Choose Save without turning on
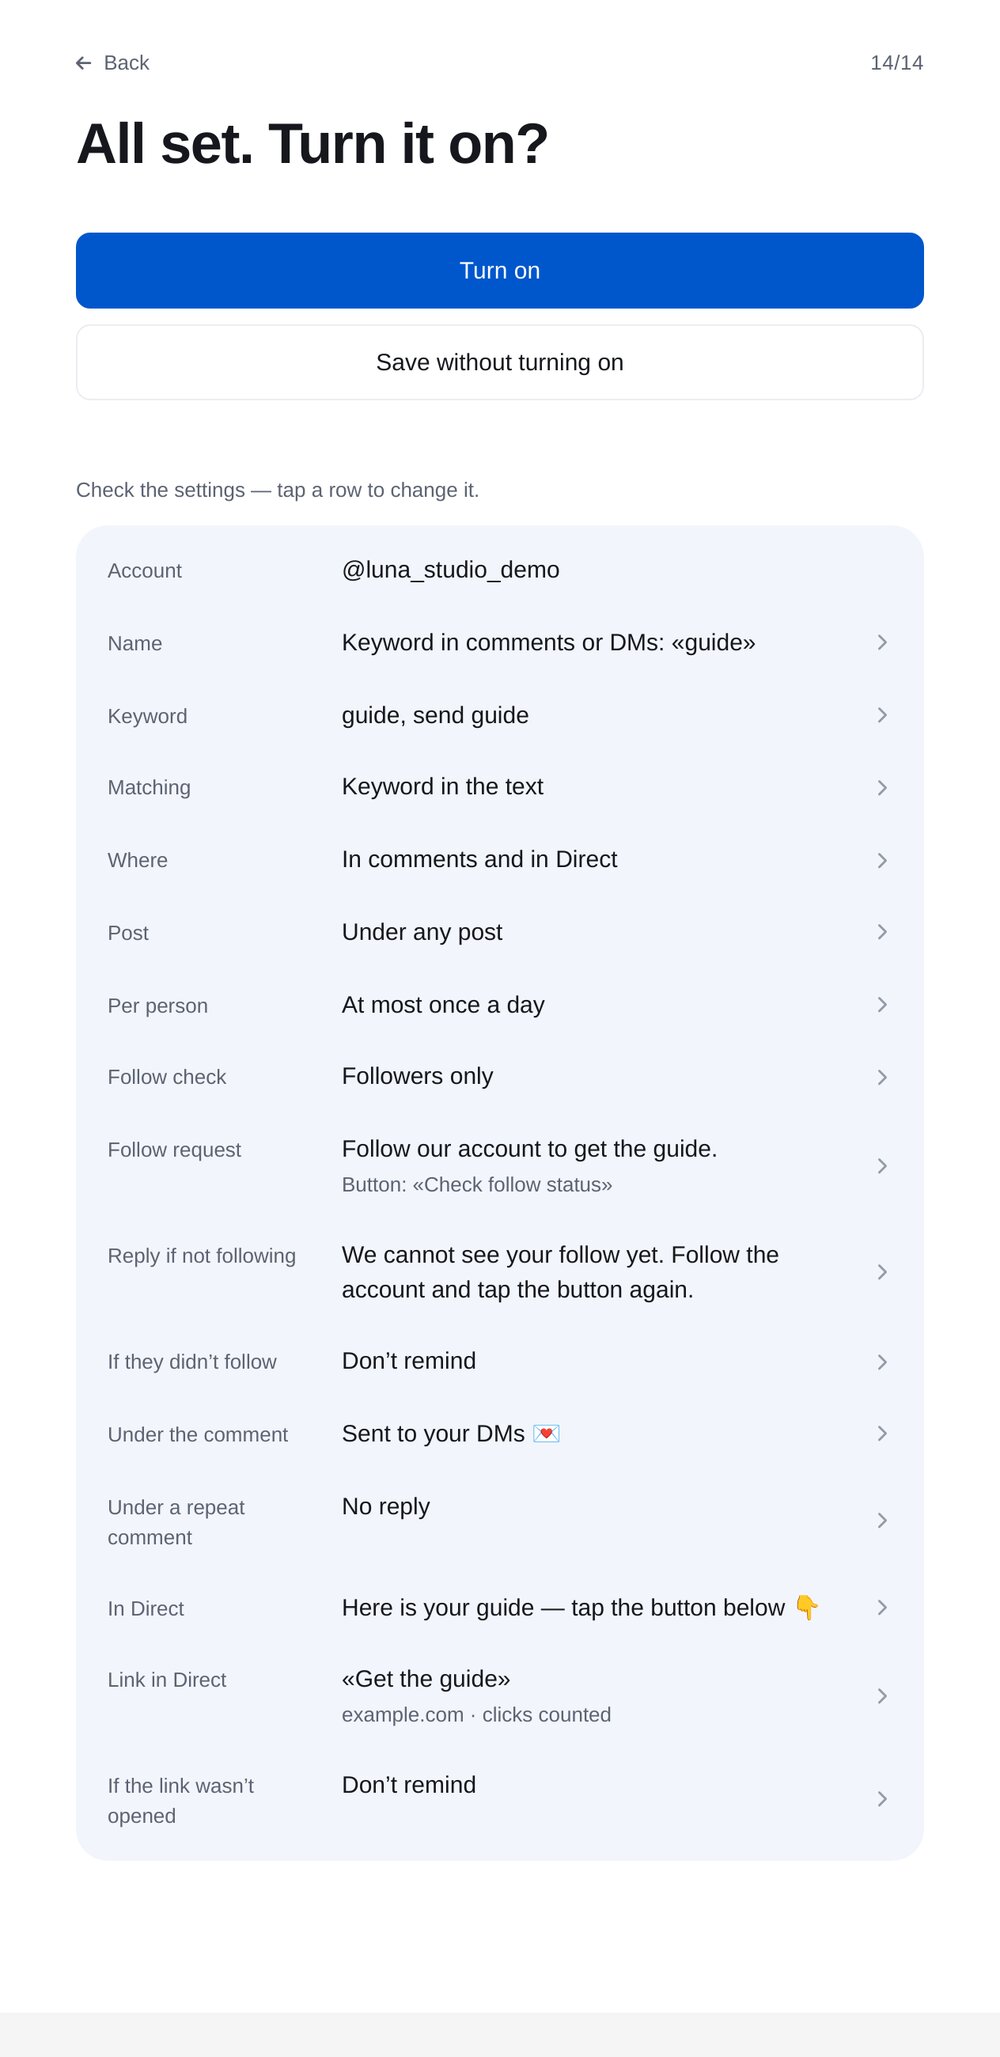The height and width of the screenshot is (2057, 1000). (x=500, y=363)
